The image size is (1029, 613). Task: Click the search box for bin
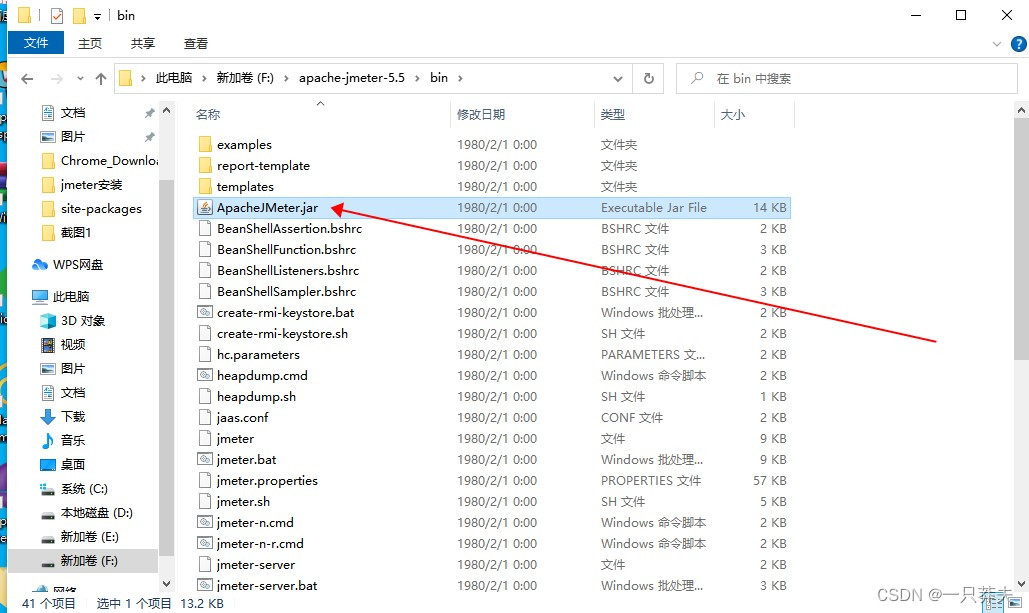click(847, 79)
